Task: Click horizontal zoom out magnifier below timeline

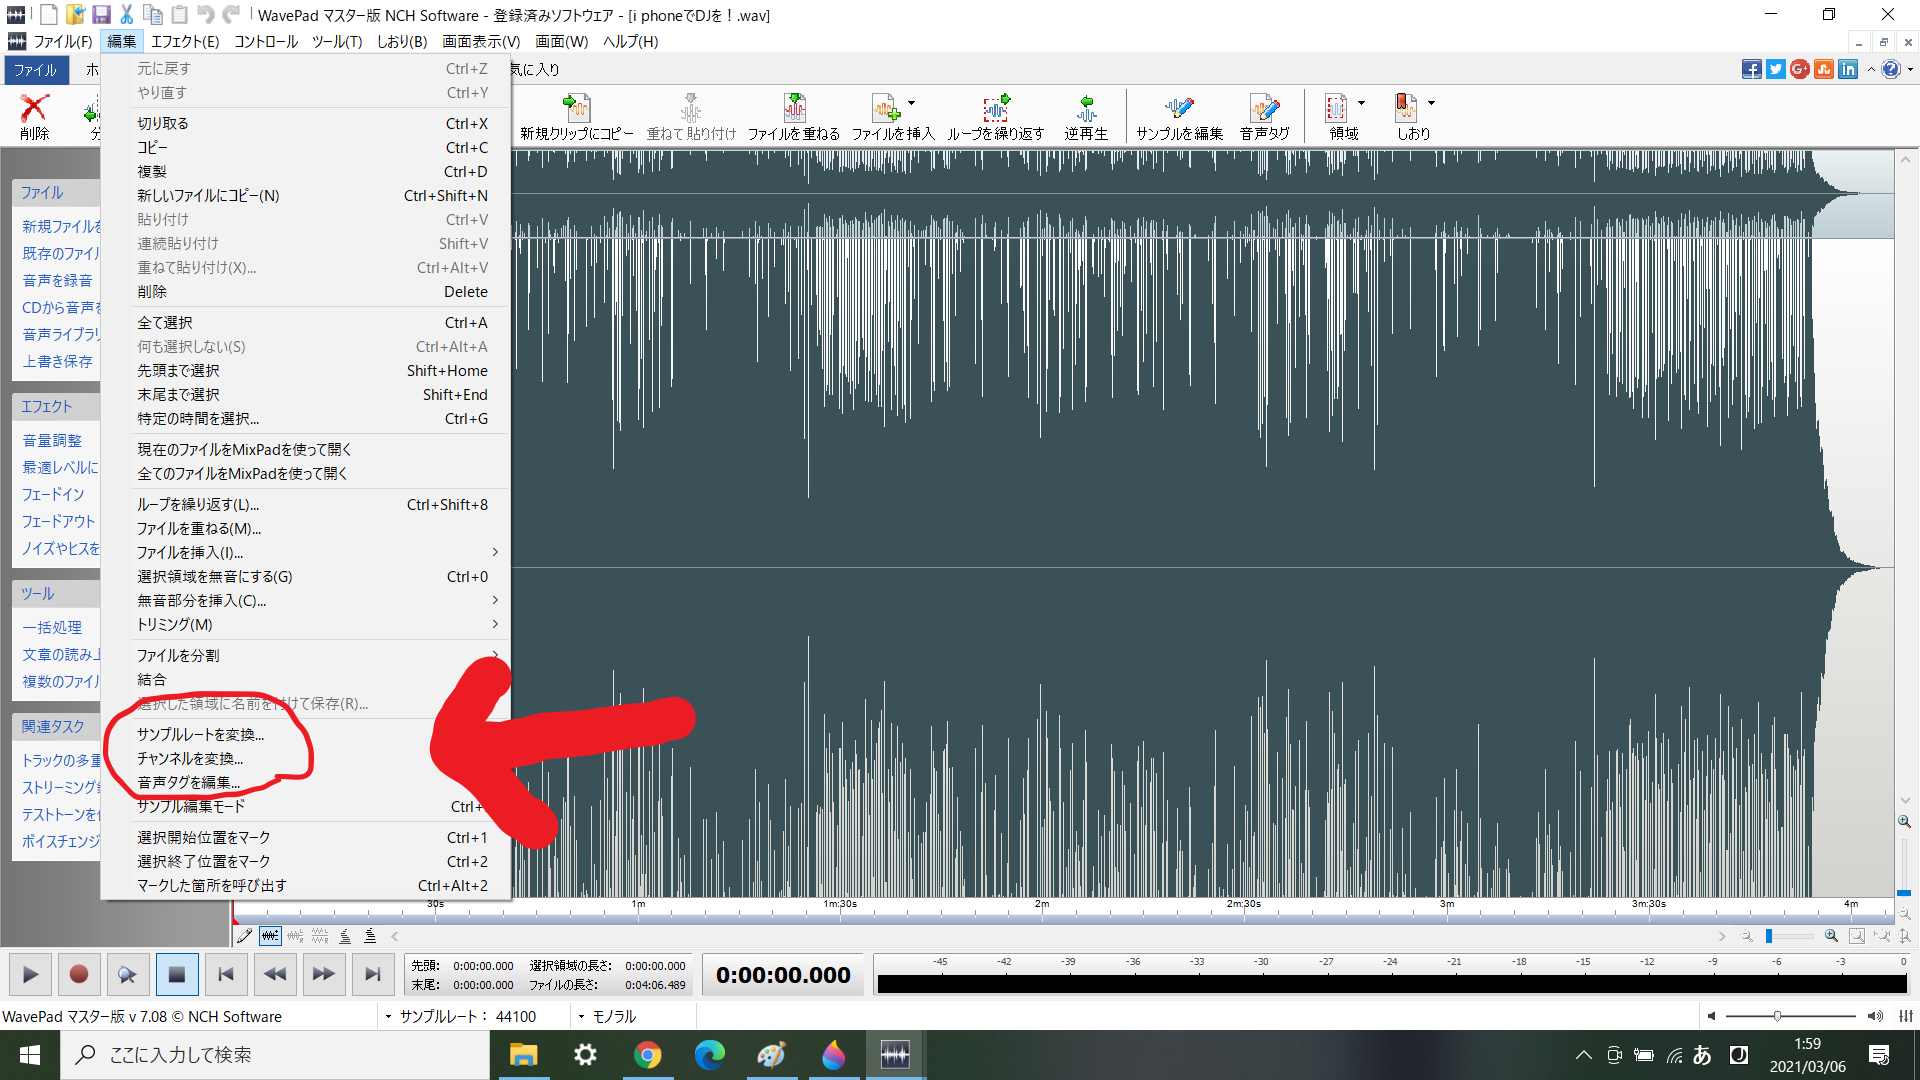Action: 1746,936
